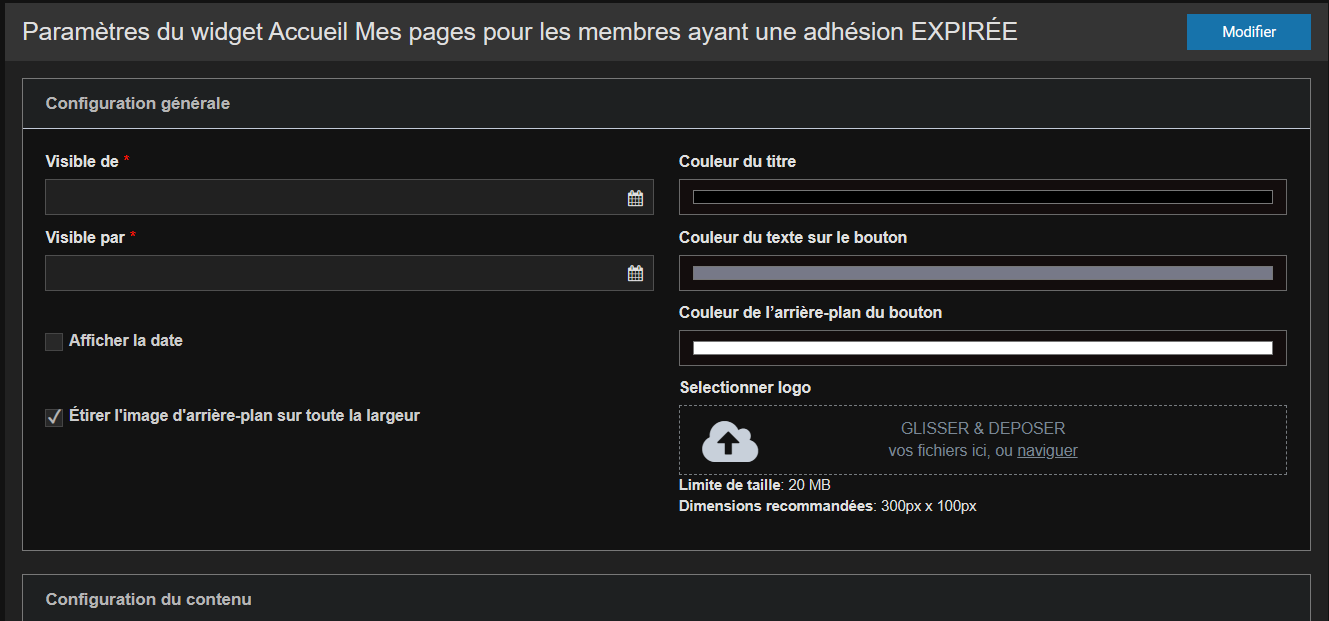Collapse the Configuration générale section header
The image size is (1329, 621).
138,104
